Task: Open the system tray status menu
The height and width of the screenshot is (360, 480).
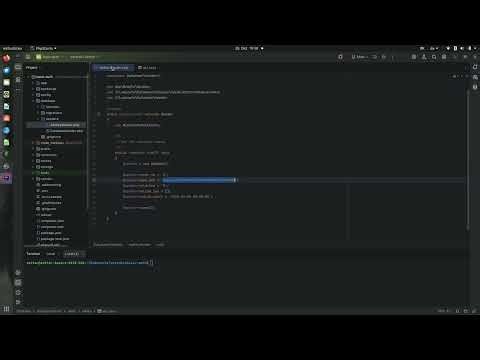Action: (x=461, y=48)
